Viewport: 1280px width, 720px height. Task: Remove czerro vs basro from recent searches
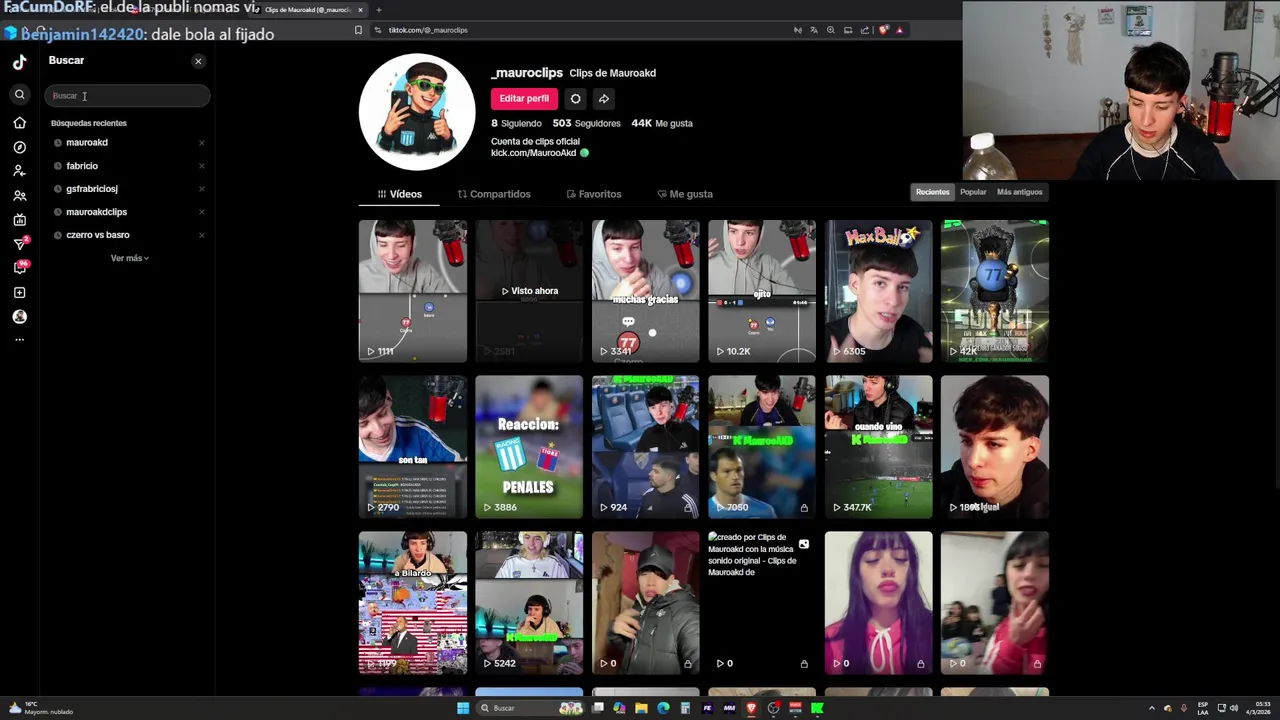[201, 235]
